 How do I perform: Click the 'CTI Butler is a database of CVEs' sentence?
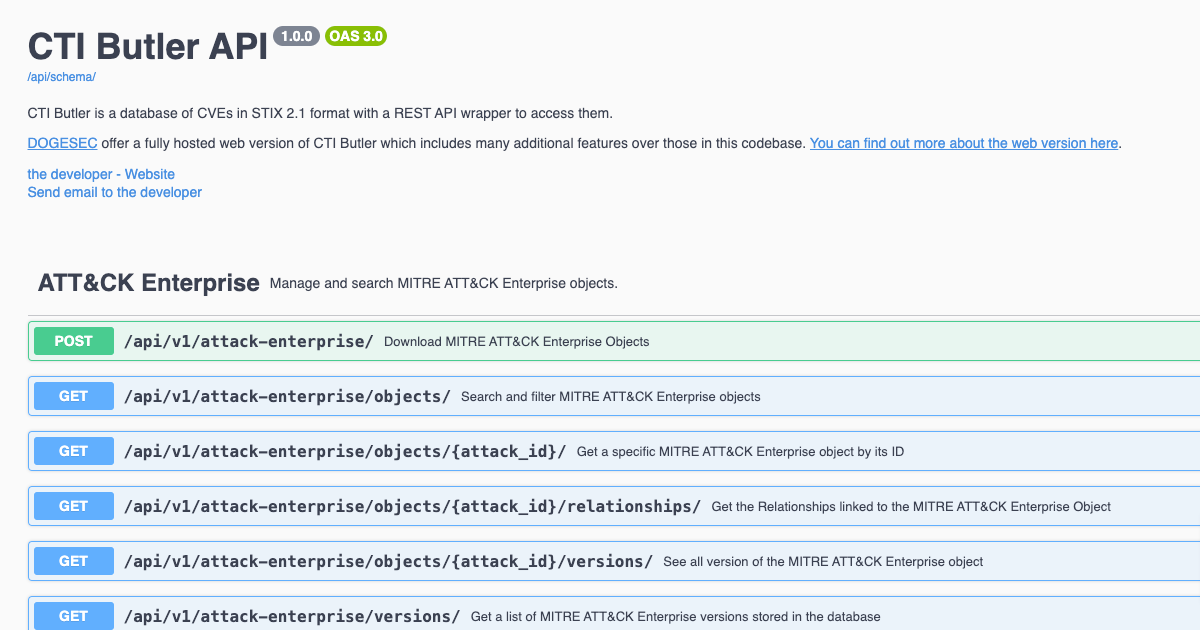(x=320, y=113)
